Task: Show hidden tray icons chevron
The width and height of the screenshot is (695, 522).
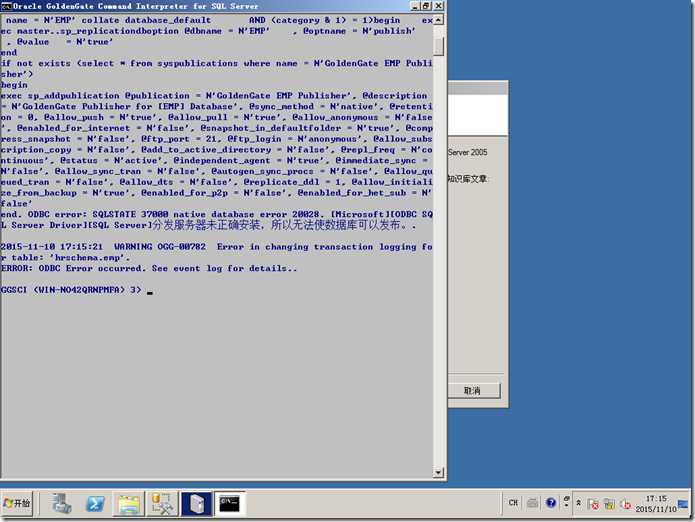Action: coord(578,503)
